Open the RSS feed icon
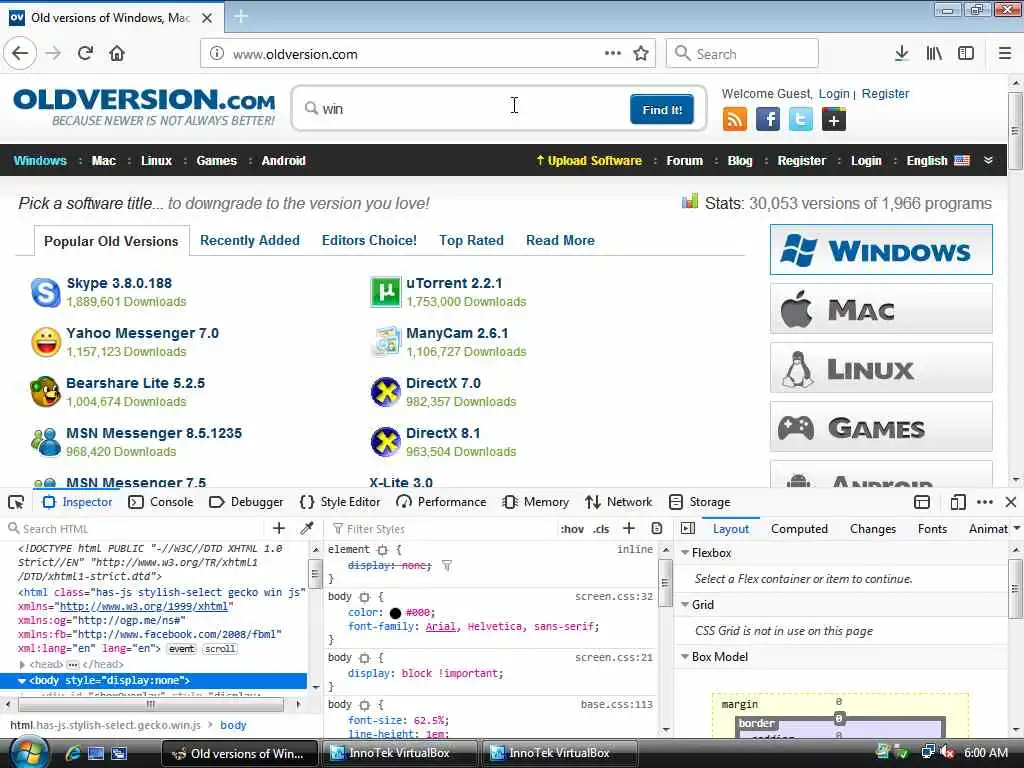The height and width of the screenshot is (768, 1024). pos(735,120)
